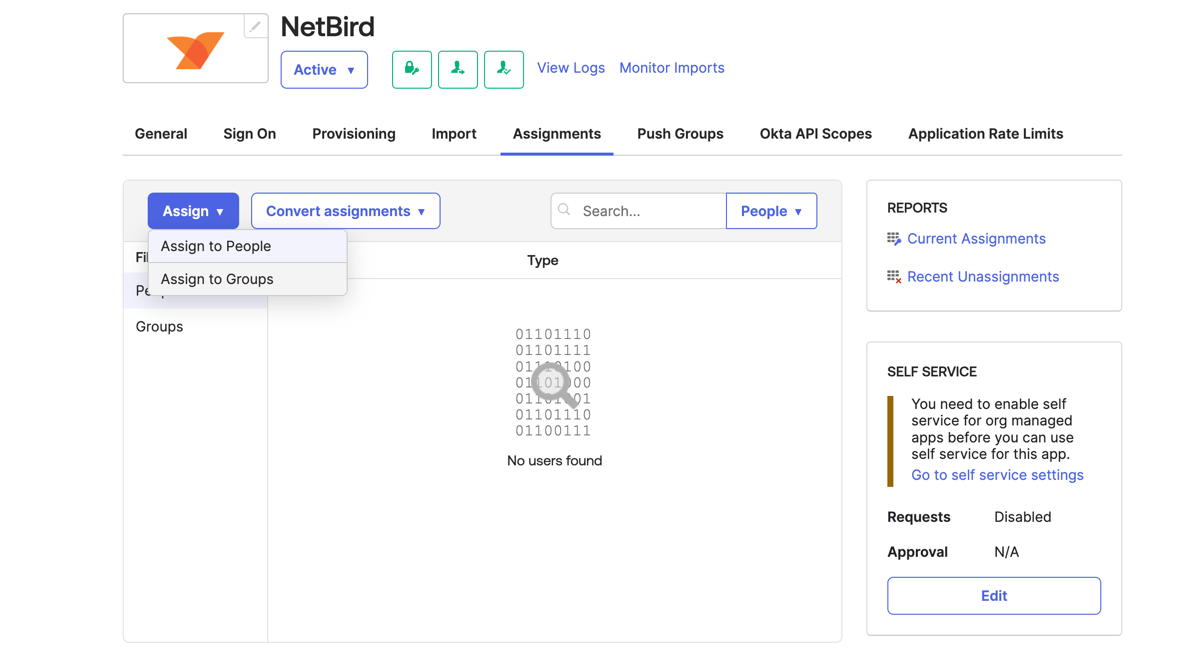Click the REPORTS heading
The width and height of the screenshot is (1185, 661).
coord(917,208)
